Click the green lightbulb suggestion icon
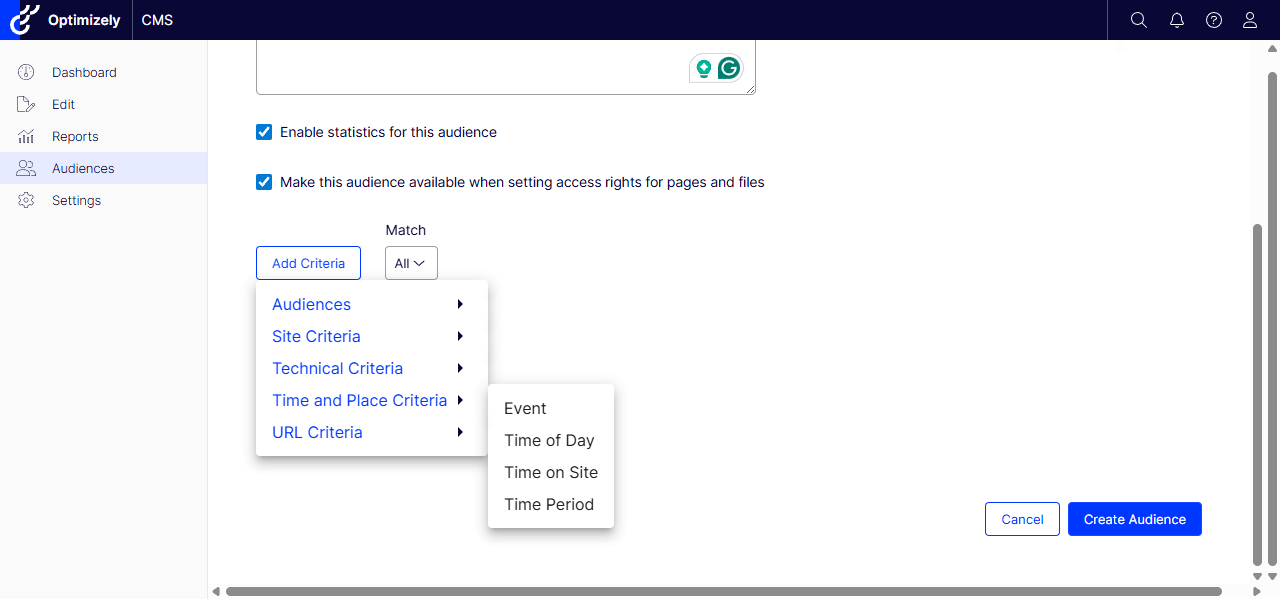 [704, 68]
